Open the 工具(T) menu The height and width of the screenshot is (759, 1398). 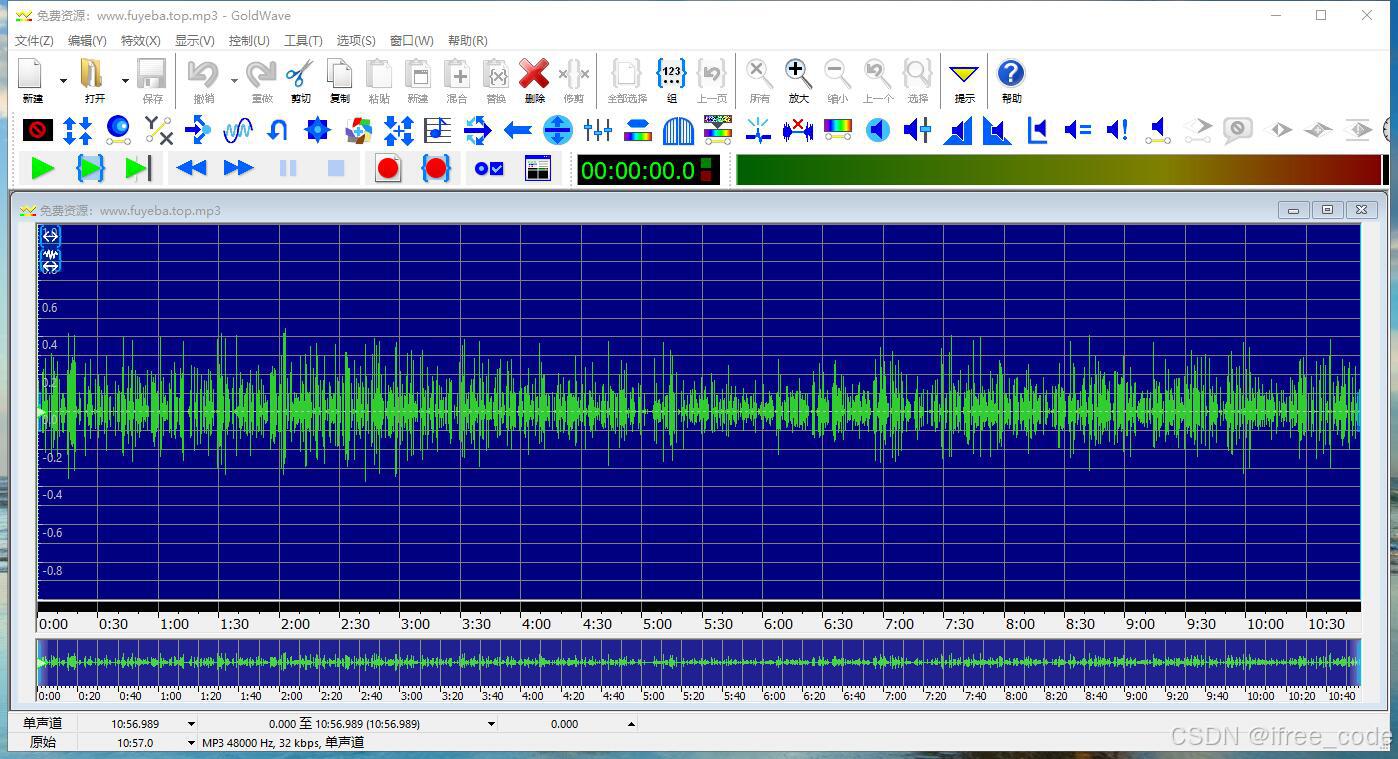tap(303, 41)
